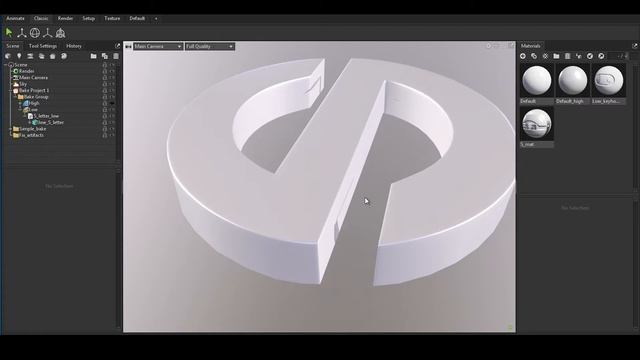Toggle lock on Main Camera row
The width and height of the screenshot is (640, 360).
pyautogui.click(x=105, y=78)
